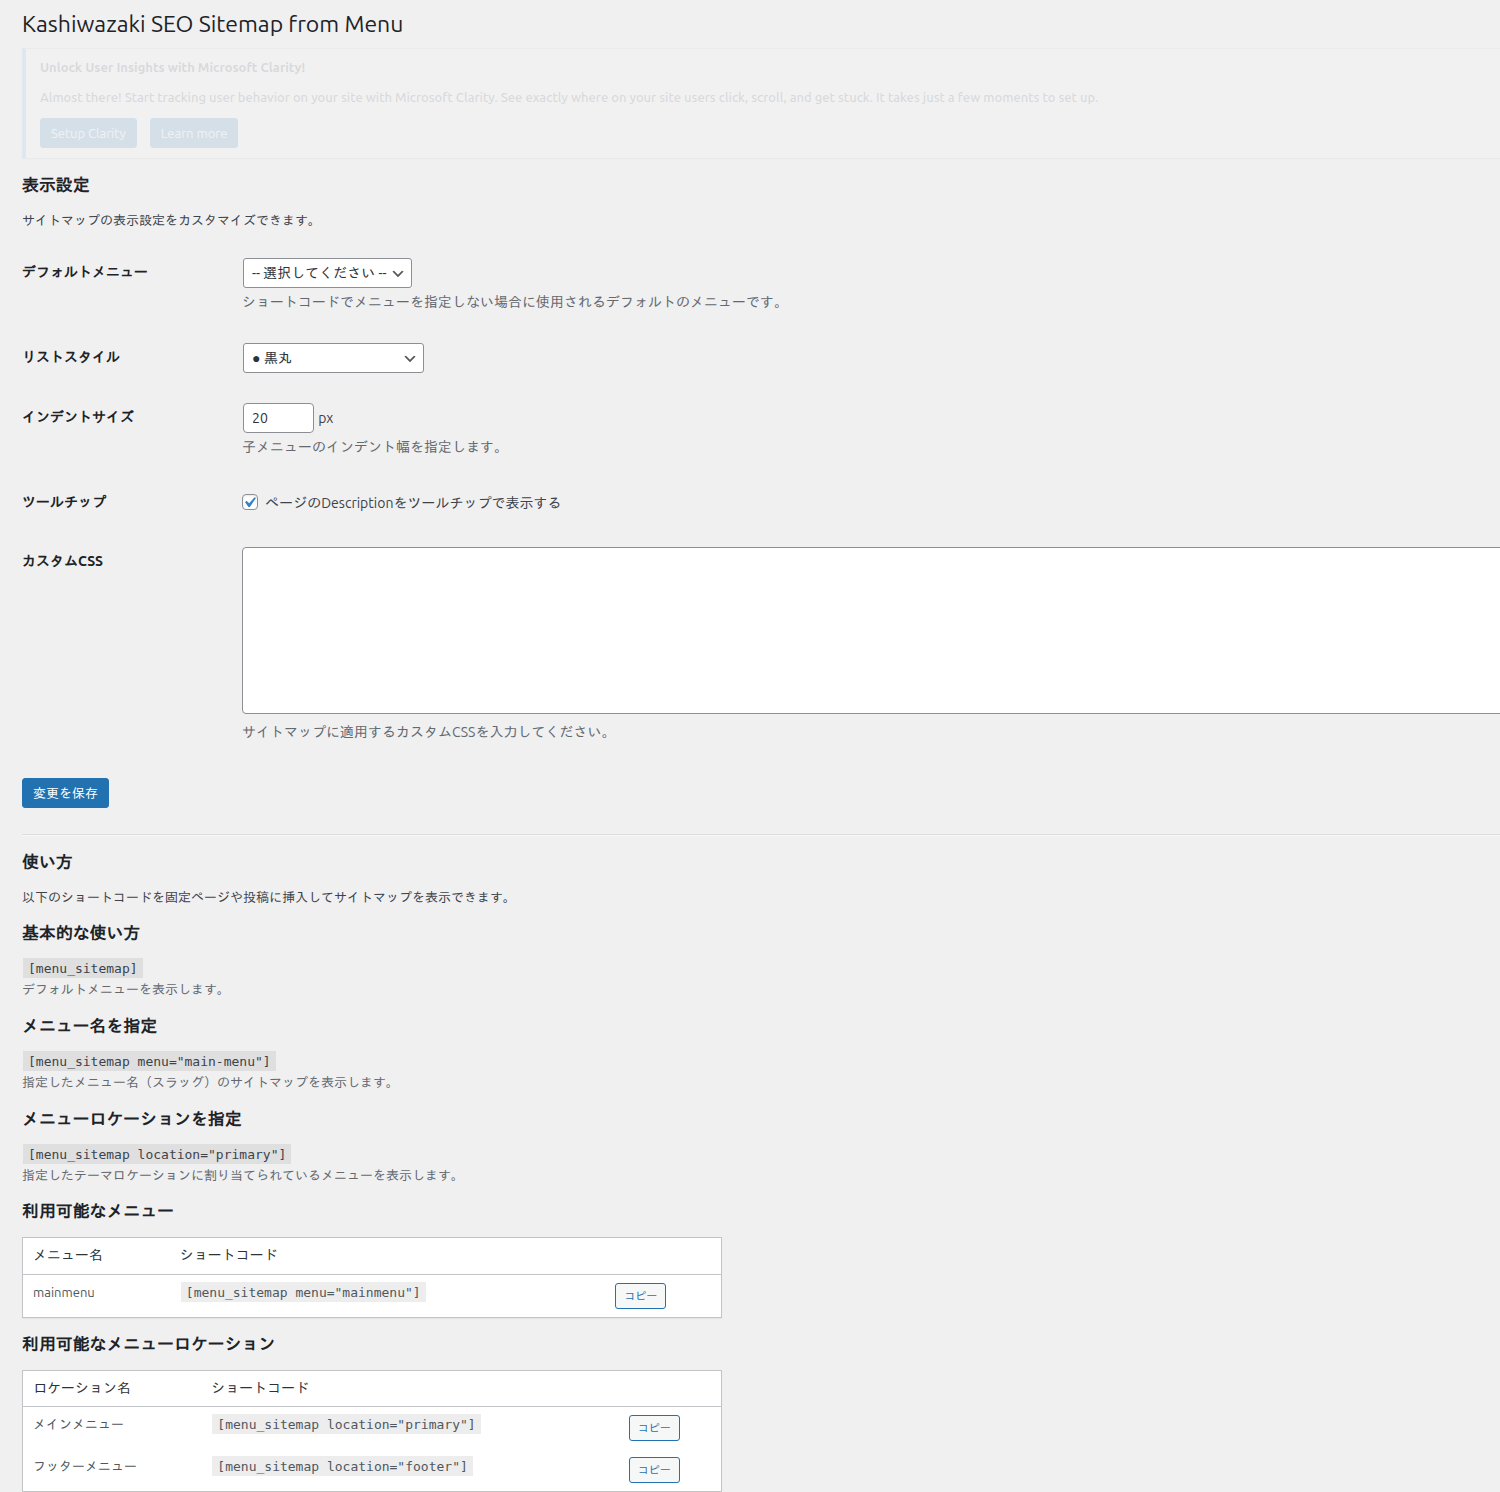This screenshot has width=1500, height=1492.
Task: Click the フッターメニュー row in locations table
Action: coord(82,1466)
